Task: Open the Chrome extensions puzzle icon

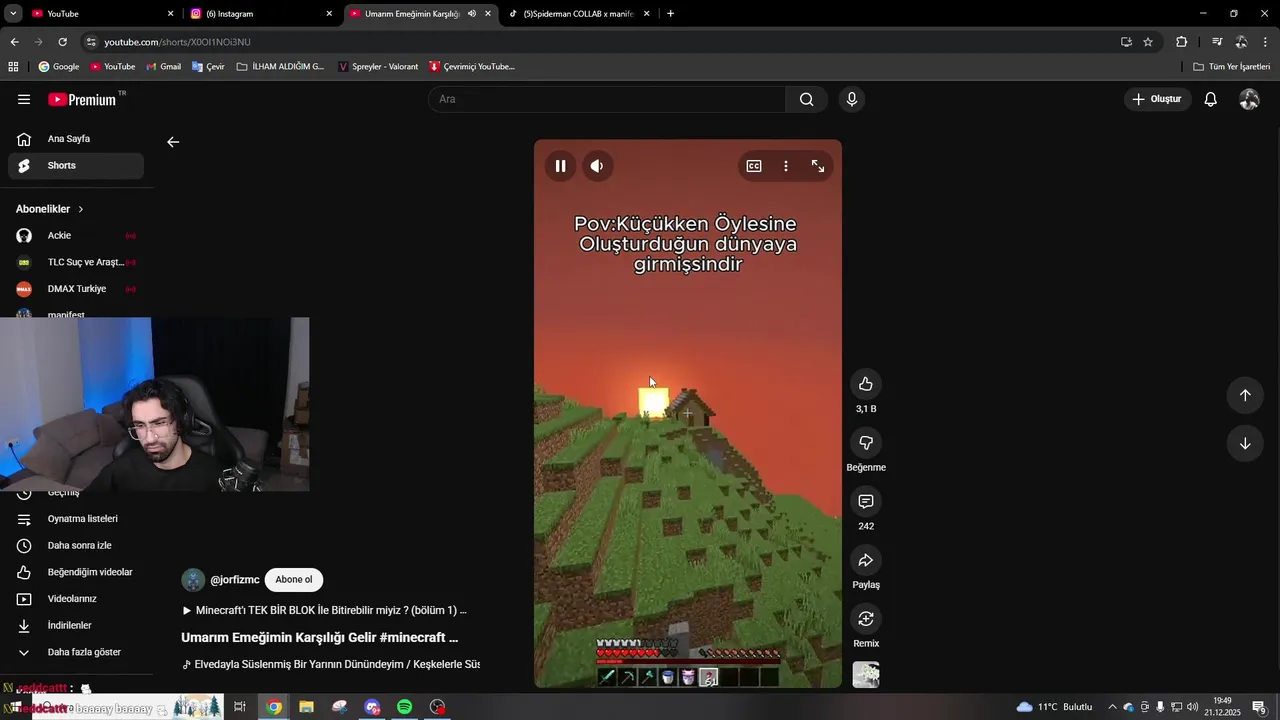Action: coord(1181,42)
